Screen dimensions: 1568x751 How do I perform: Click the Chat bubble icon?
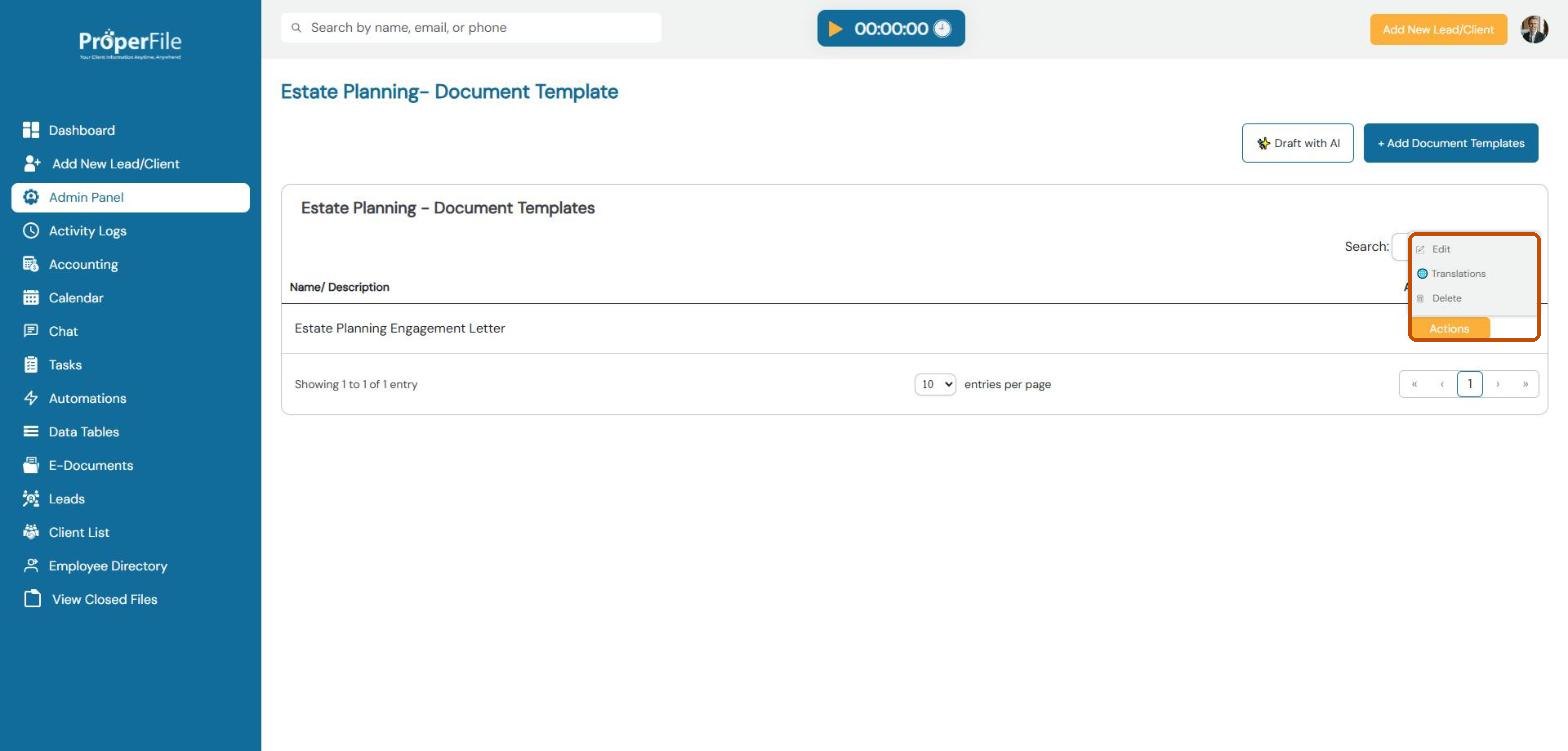[x=31, y=331]
